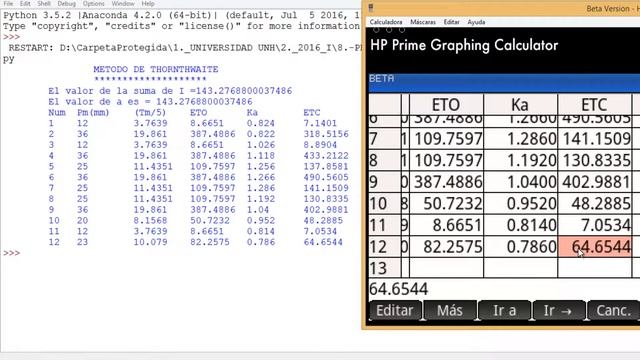
Task: Click the 'El valor de la suma de I' line
Action: 170,91
